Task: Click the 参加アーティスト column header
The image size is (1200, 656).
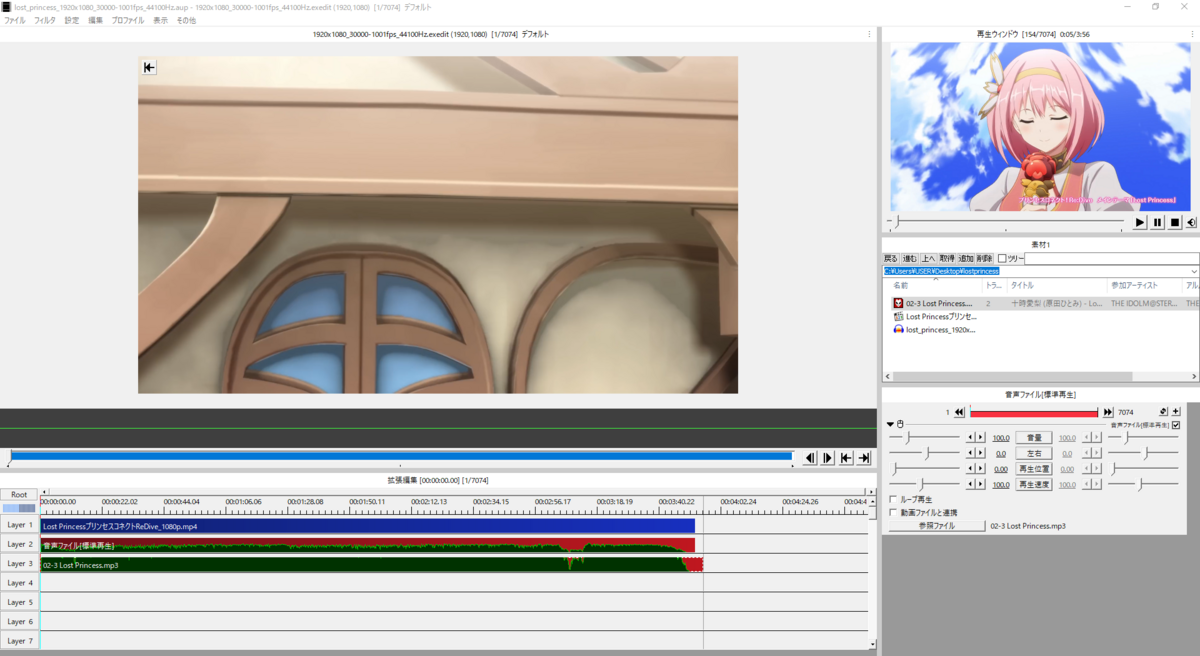Action: (1145, 286)
